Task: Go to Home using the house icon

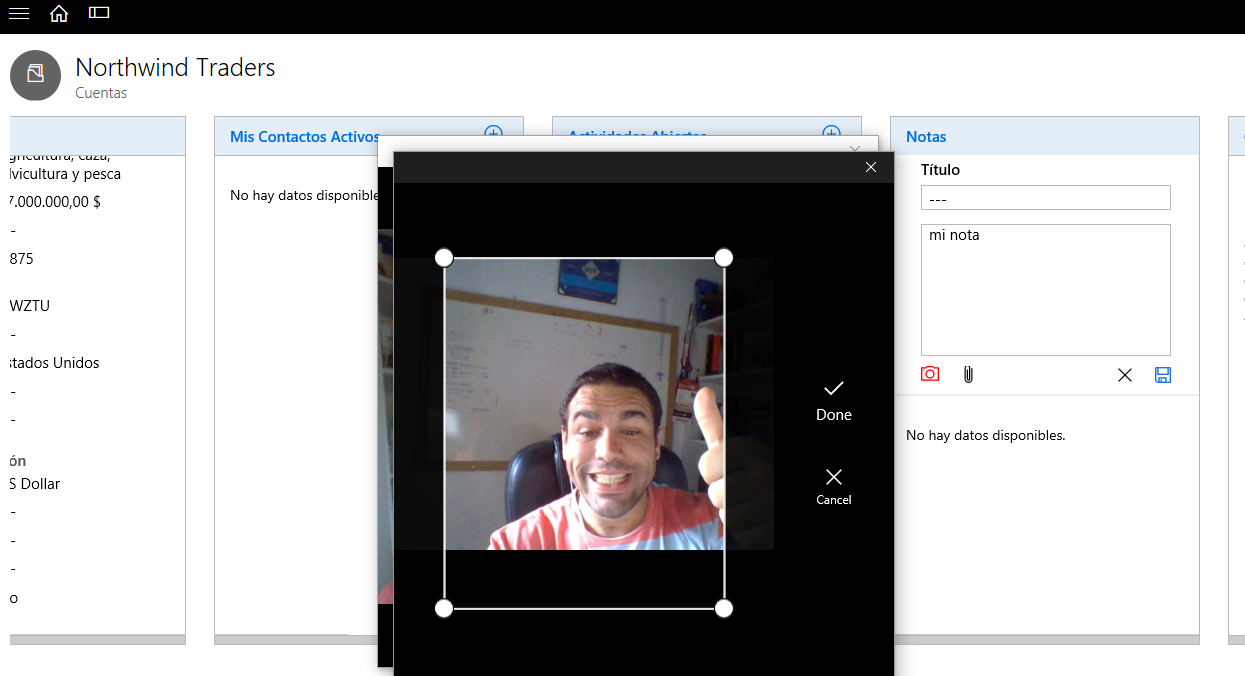Action: click(x=59, y=13)
